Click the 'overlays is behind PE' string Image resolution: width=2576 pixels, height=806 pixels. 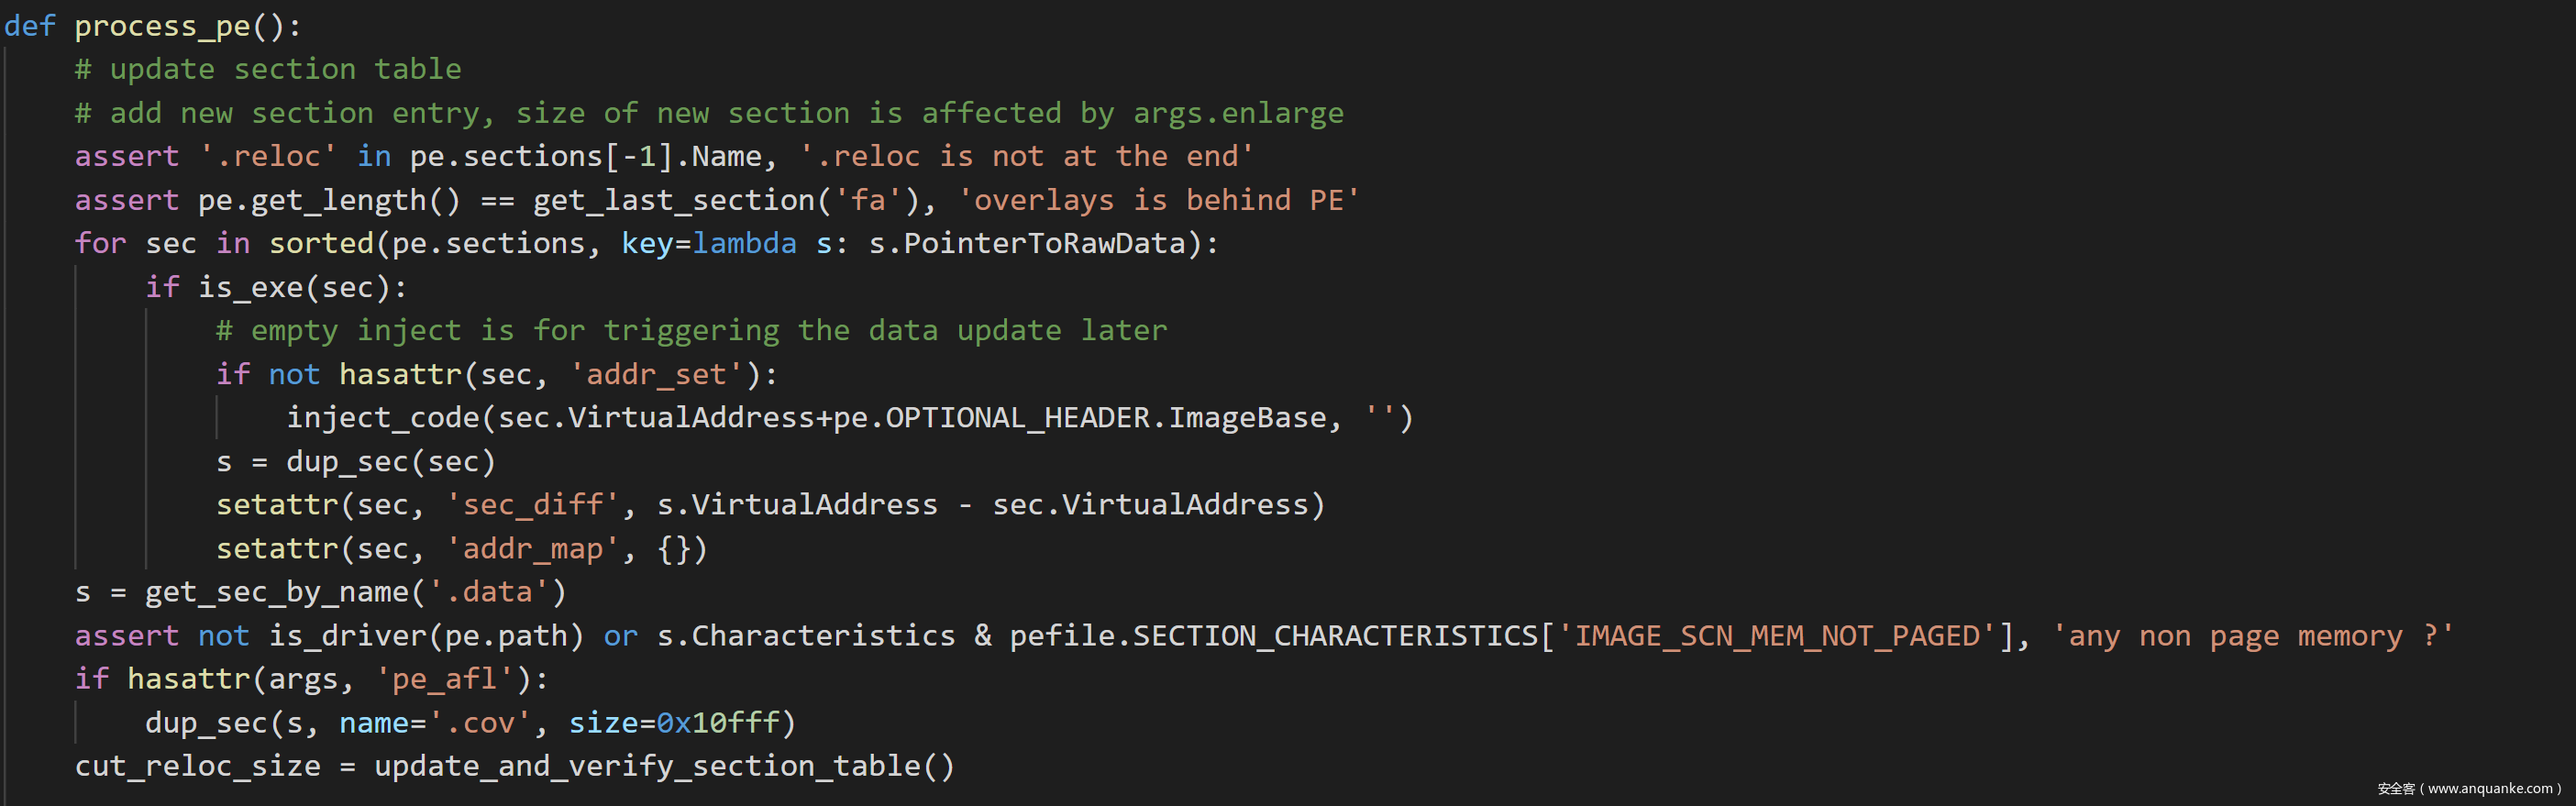1159,200
